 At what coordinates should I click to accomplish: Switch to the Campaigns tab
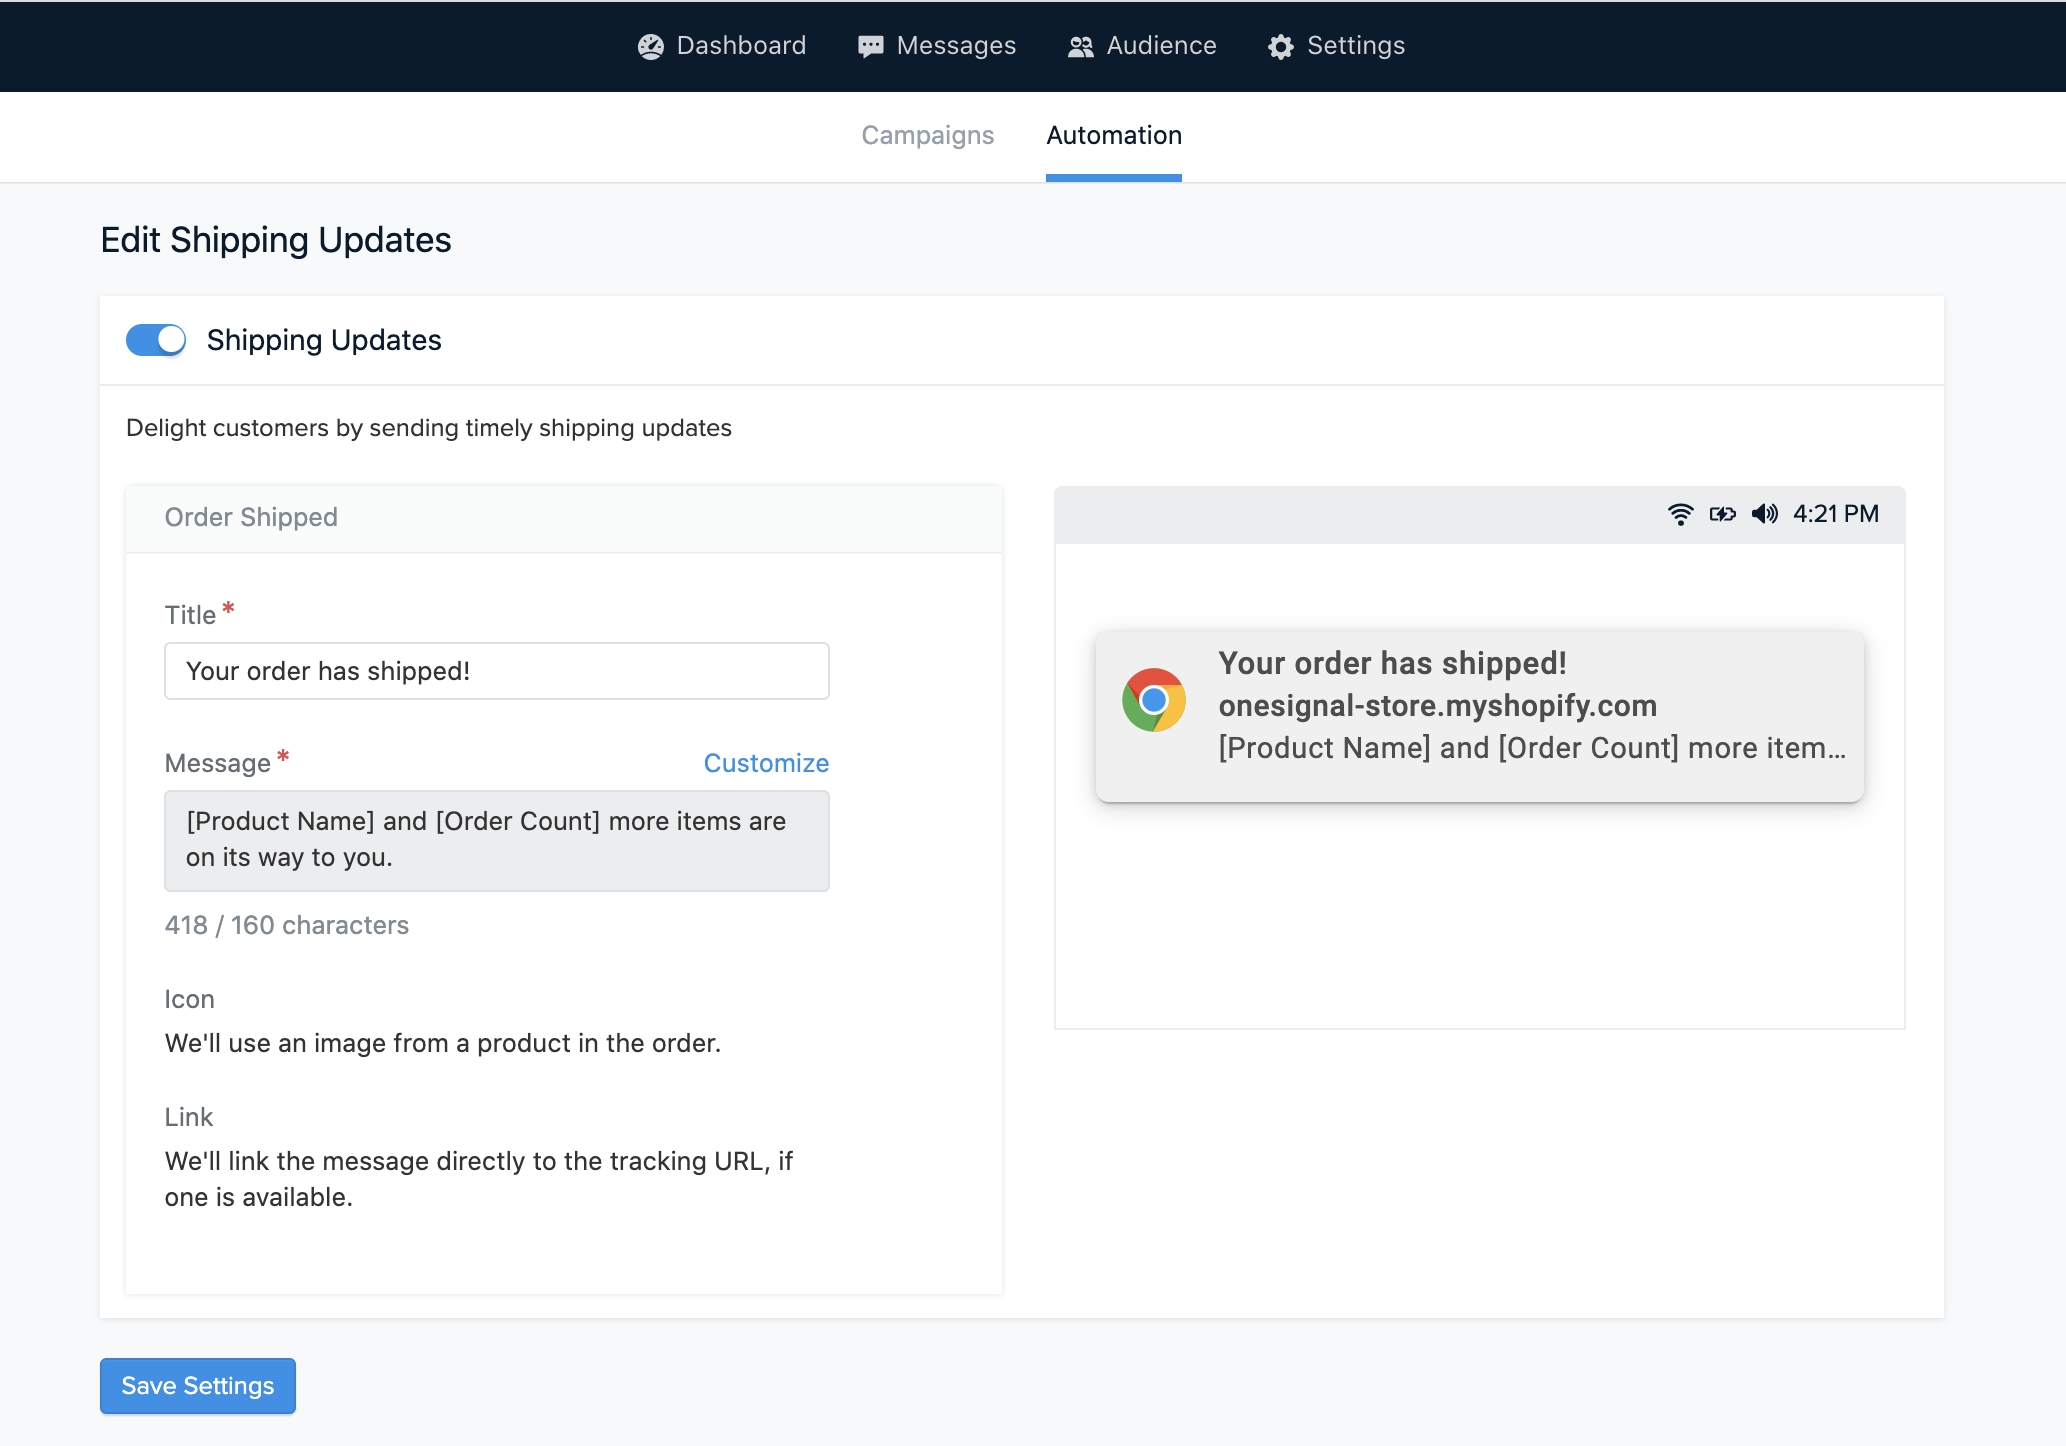pyautogui.click(x=927, y=135)
